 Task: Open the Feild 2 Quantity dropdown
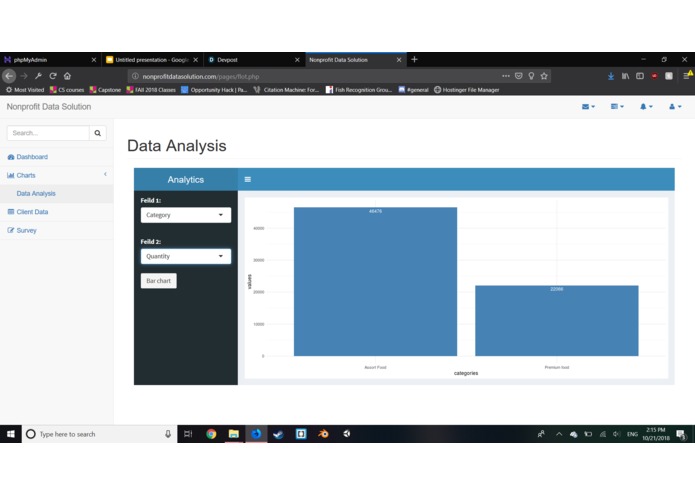pyautogui.click(x=186, y=256)
